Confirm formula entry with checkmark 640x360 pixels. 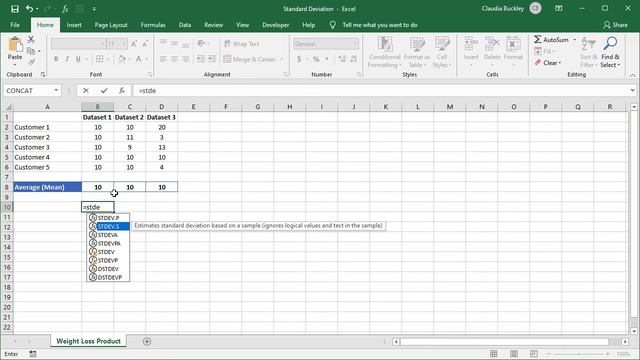pos(104,91)
